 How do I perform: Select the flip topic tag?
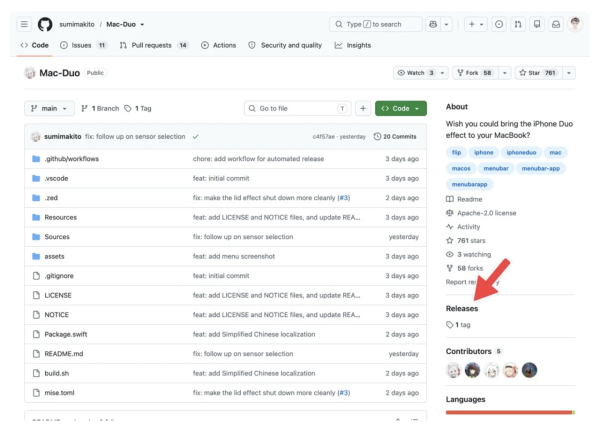(x=456, y=152)
